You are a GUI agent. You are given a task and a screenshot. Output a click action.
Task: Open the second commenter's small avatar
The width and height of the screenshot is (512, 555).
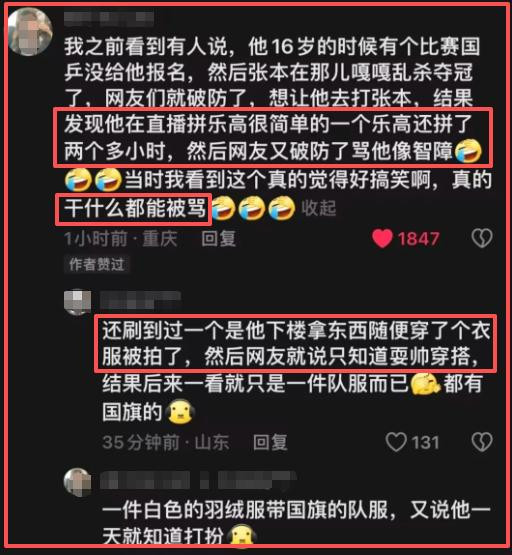[x=77, y=303]
